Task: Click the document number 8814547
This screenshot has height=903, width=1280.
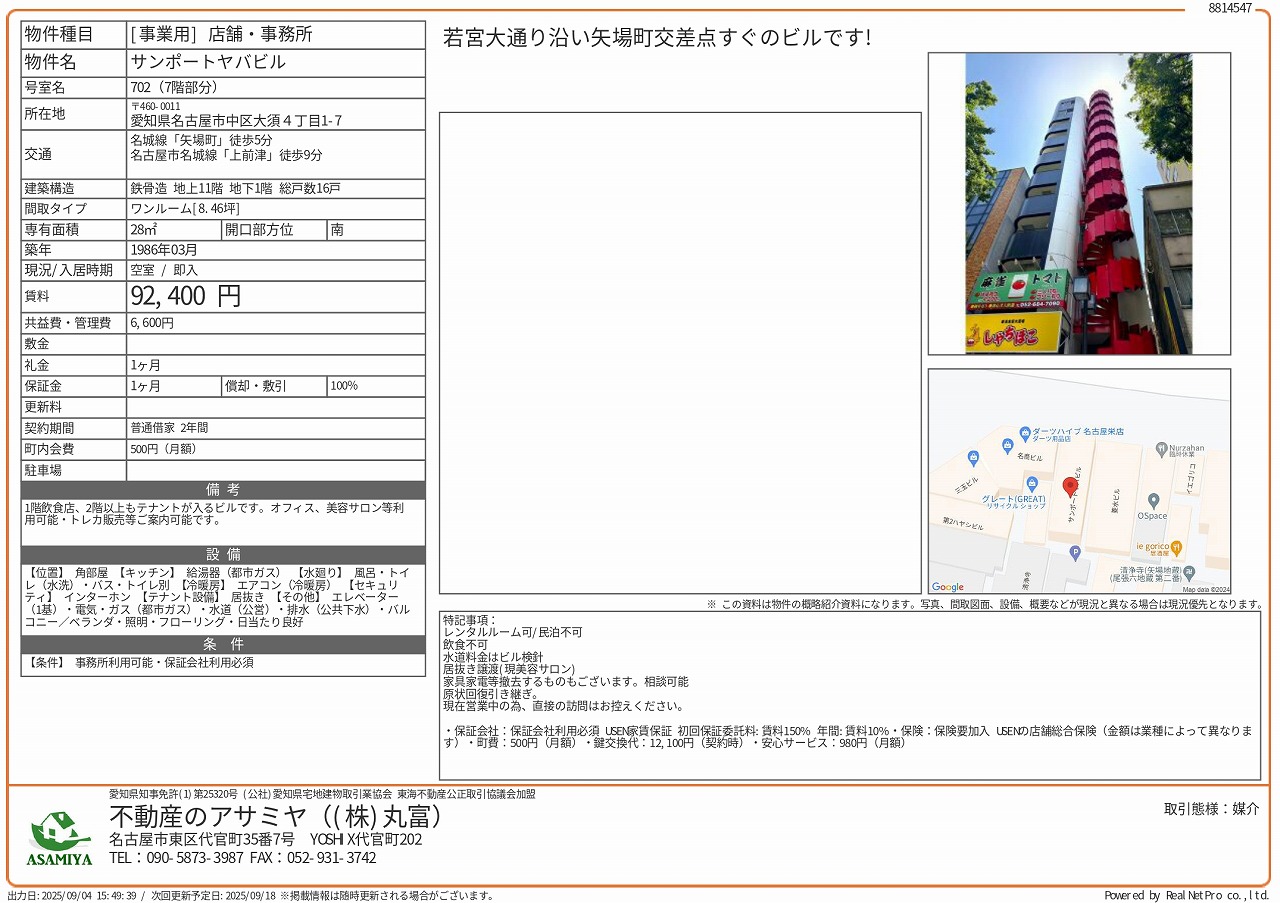Action: click(1230, 7)
